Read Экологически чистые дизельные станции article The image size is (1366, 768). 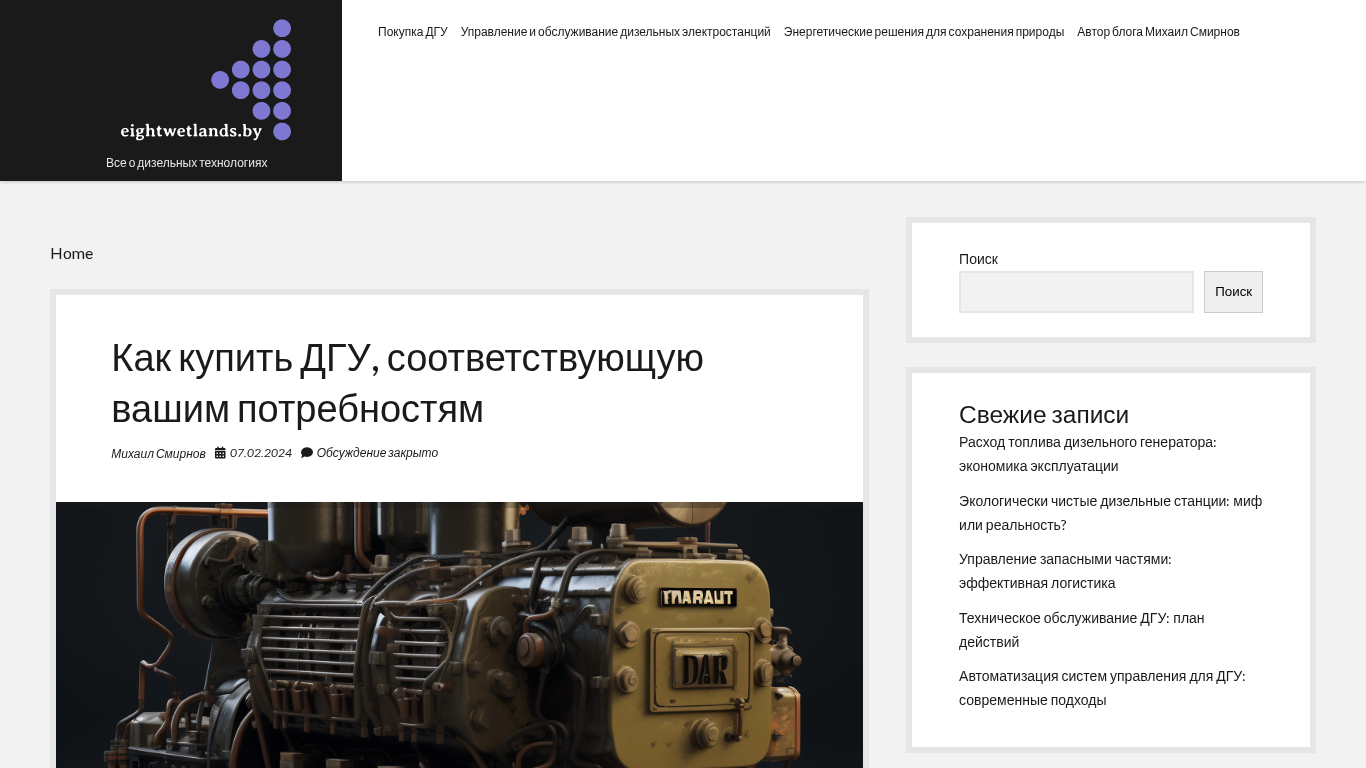coord(1110,513)
